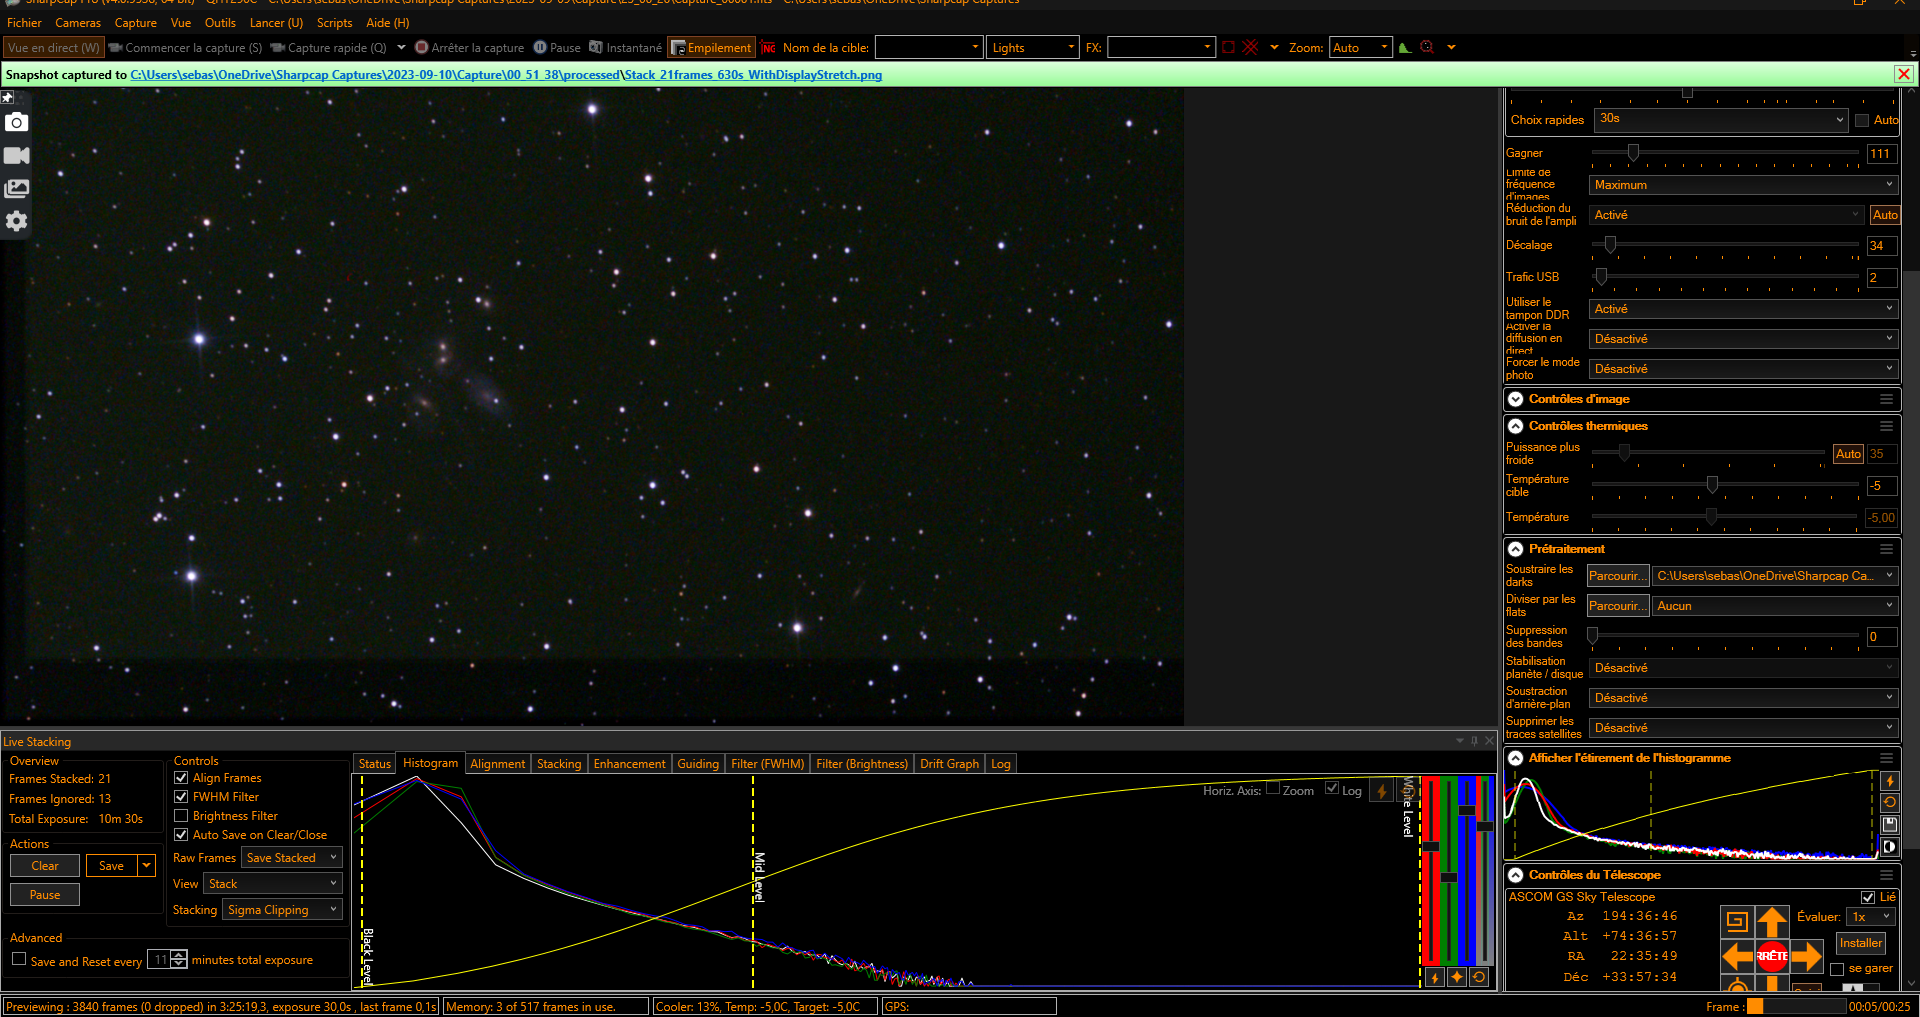Click the reset stretch icon in display histogram panel
The width and height of the screenshot is (1920, 1017).
[1889, 802]
